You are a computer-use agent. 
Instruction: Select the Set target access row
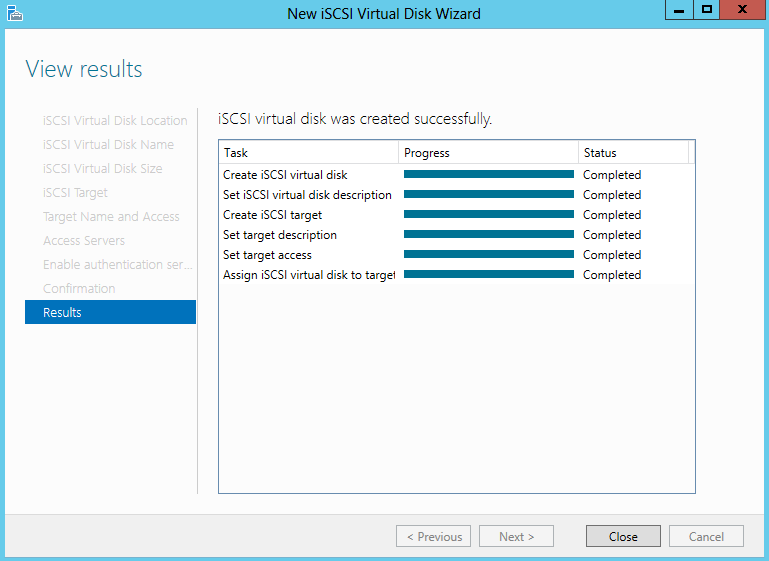(457, 255)
